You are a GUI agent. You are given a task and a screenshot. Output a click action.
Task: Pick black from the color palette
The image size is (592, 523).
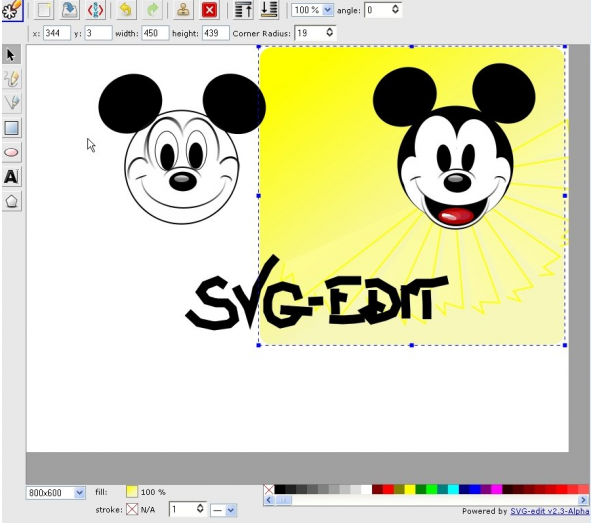(x=280, y=490)
